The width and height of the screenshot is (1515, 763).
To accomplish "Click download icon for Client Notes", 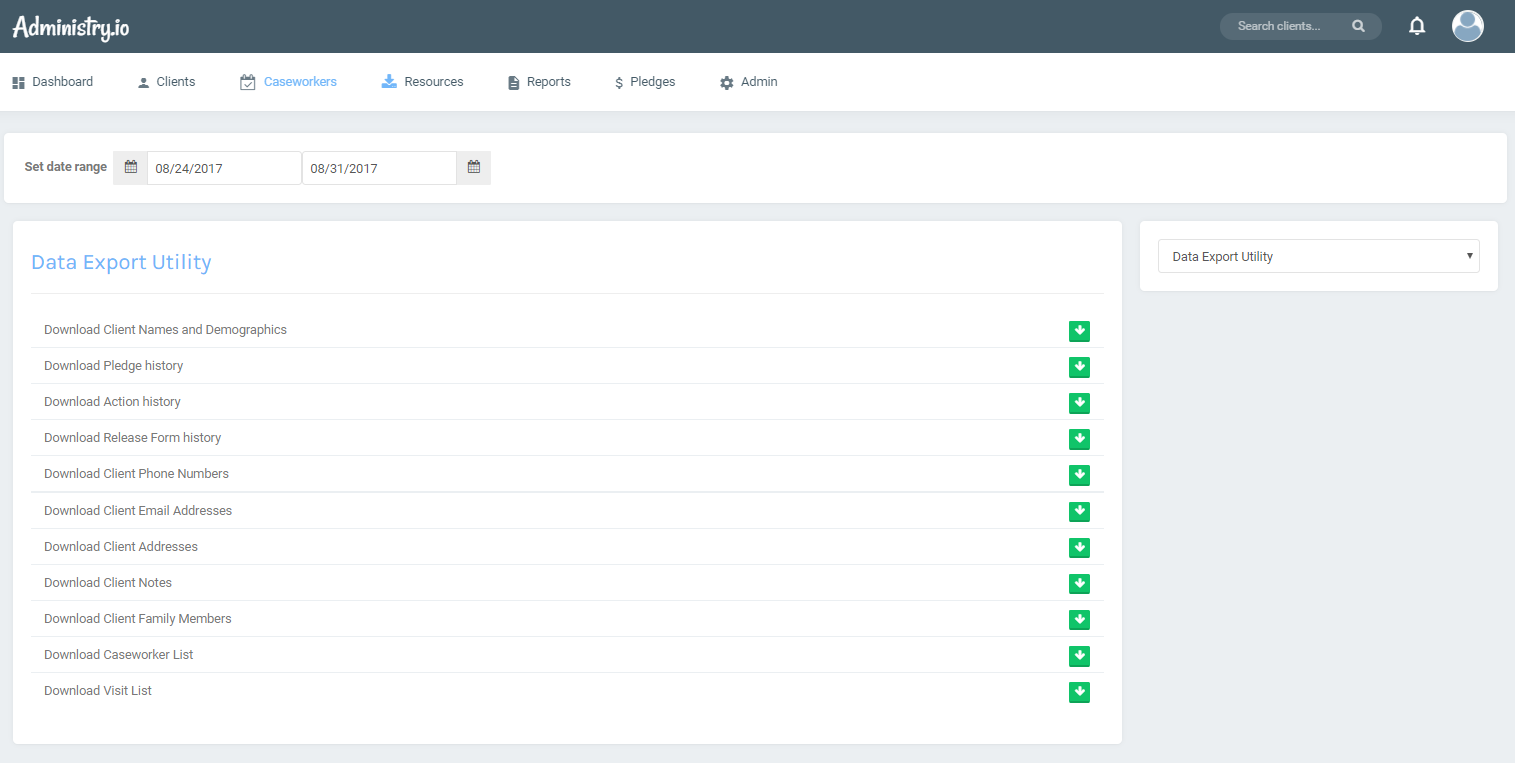I will pos(1079,583).
